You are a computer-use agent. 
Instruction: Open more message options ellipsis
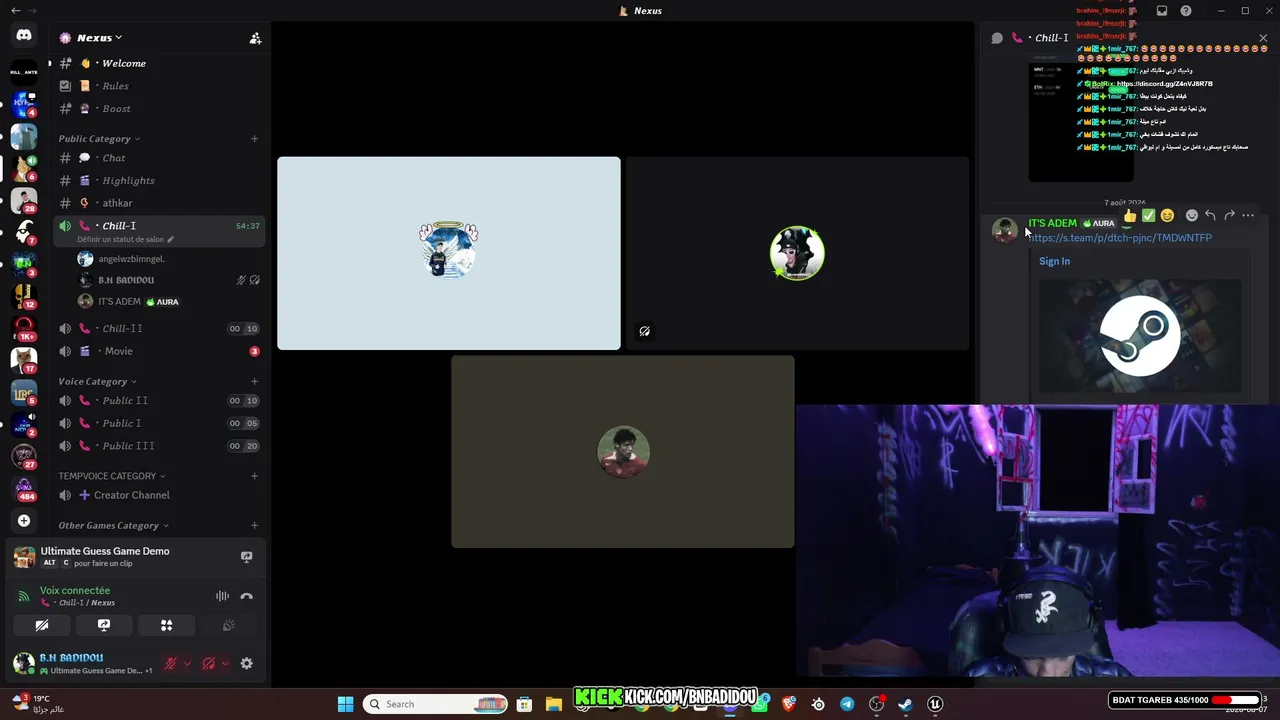(1248, 215)
